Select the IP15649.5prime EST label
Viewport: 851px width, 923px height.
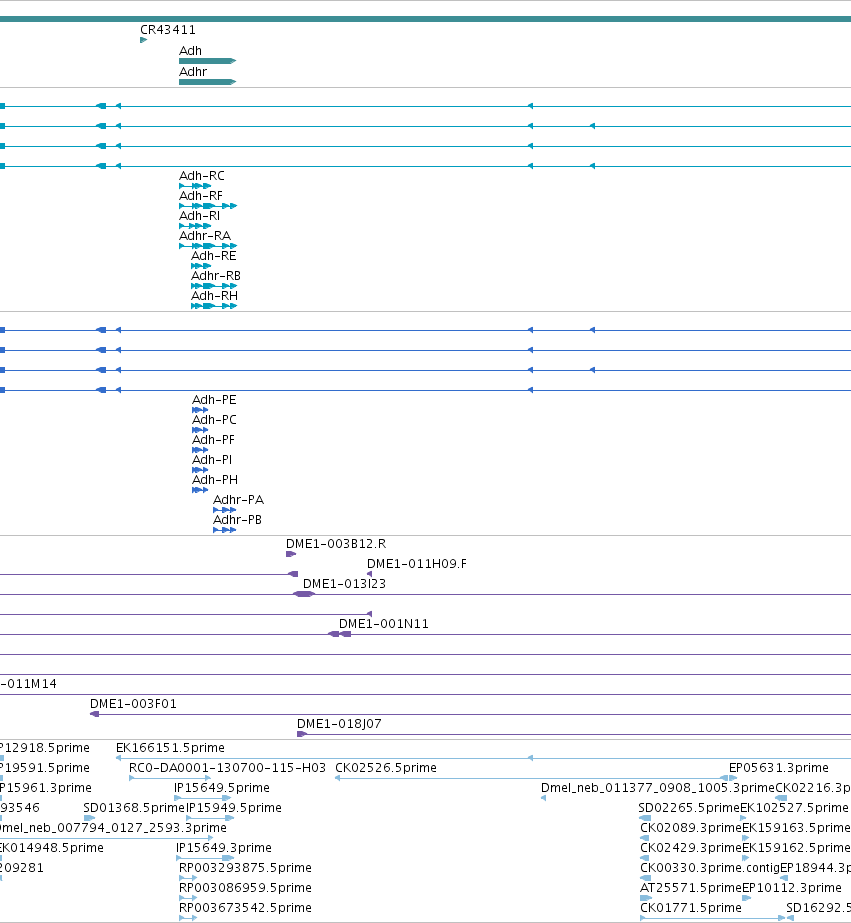(222, 788)
